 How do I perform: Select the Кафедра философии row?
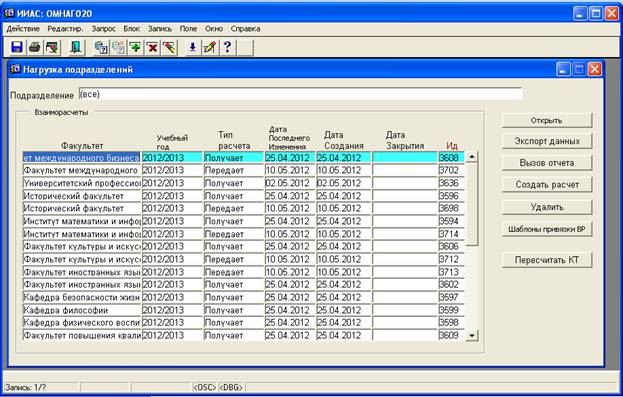pos(243,310)
